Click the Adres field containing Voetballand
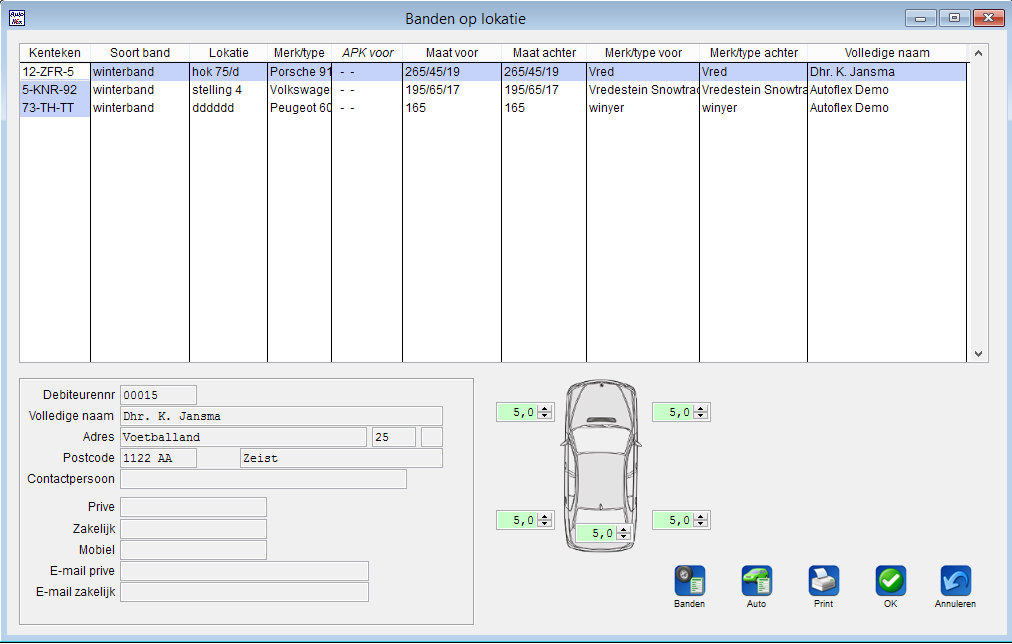1012x644 pixels. coord(243,437)
